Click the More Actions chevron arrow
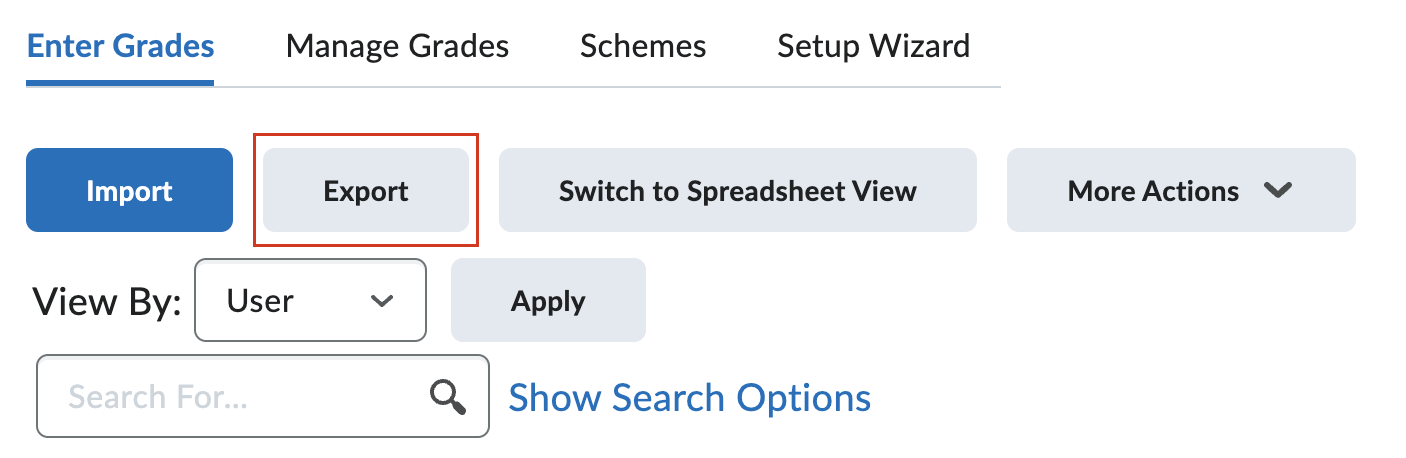 tap(1278, 191)
